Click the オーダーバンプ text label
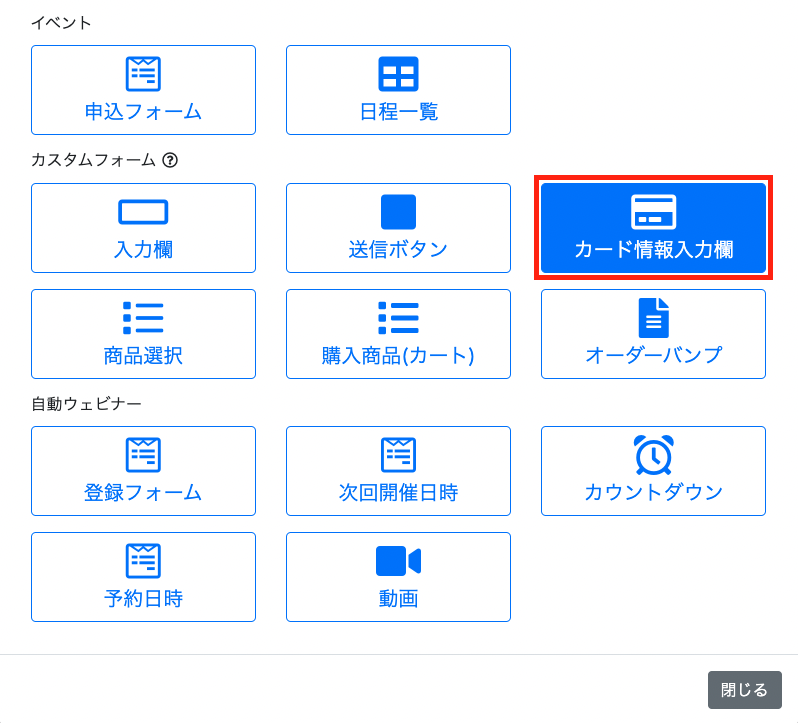This screenshot has height=723, width=798. pos(653,355)
